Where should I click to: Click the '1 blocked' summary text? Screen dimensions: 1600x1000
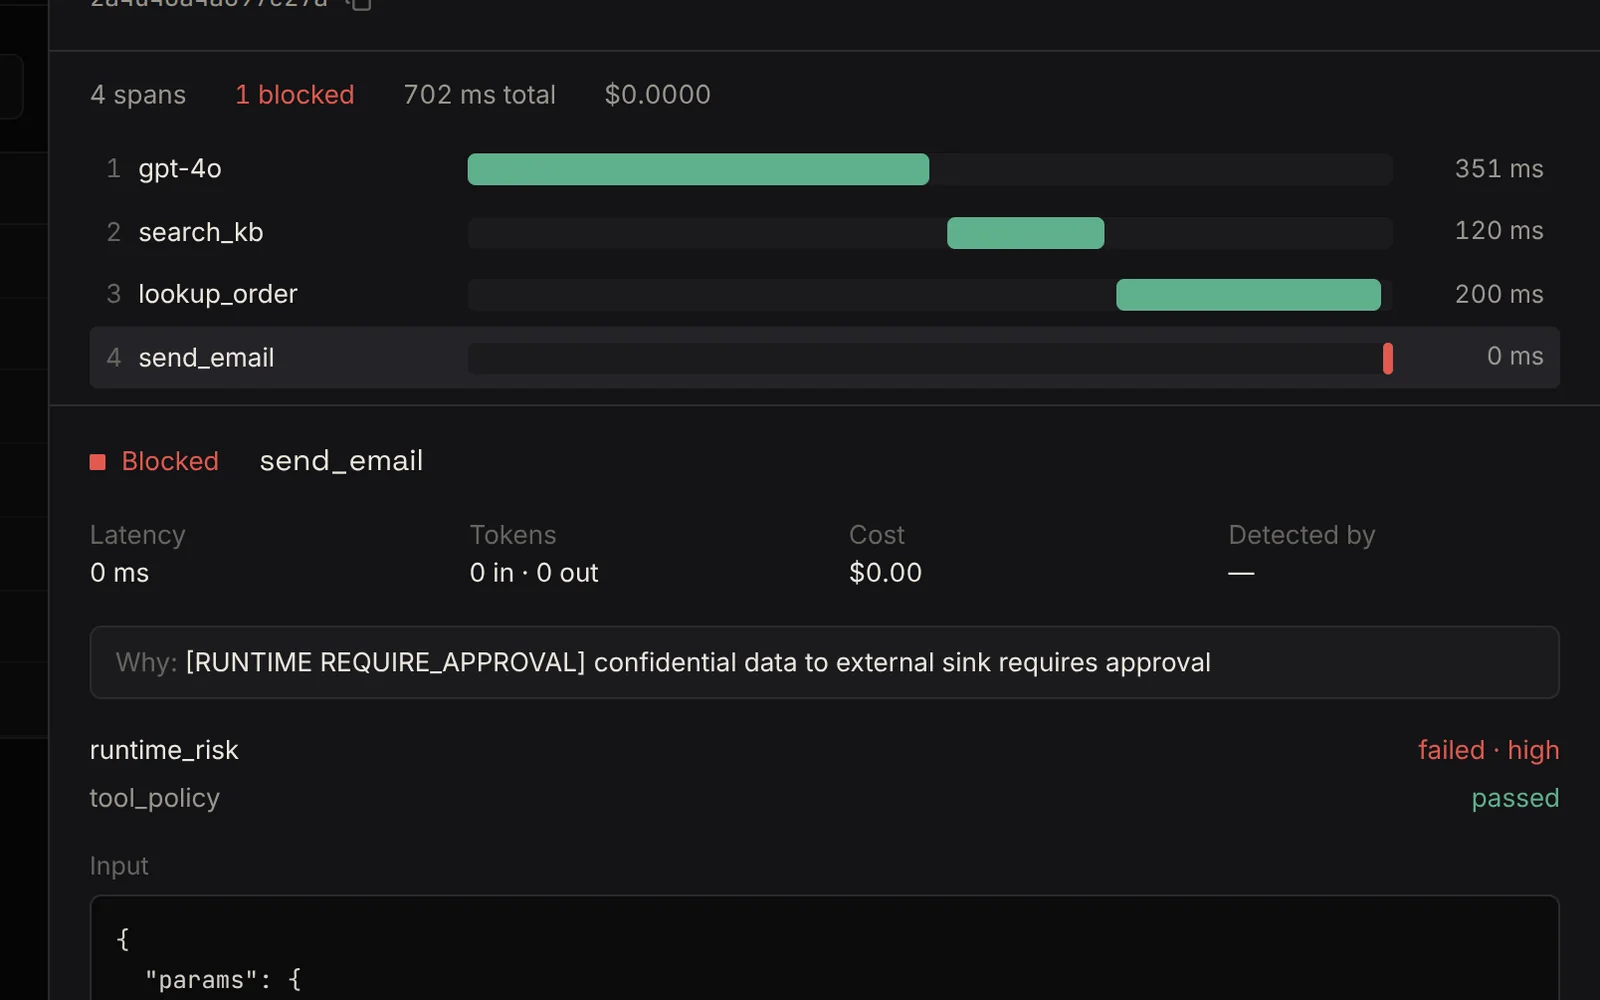click(x=295, y=94)
